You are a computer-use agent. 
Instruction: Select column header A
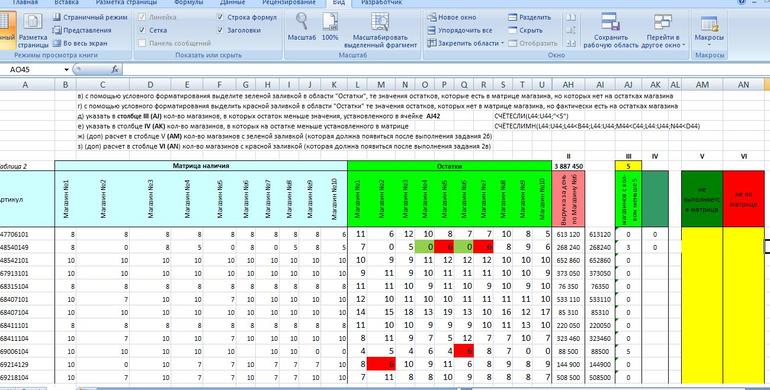26,85
